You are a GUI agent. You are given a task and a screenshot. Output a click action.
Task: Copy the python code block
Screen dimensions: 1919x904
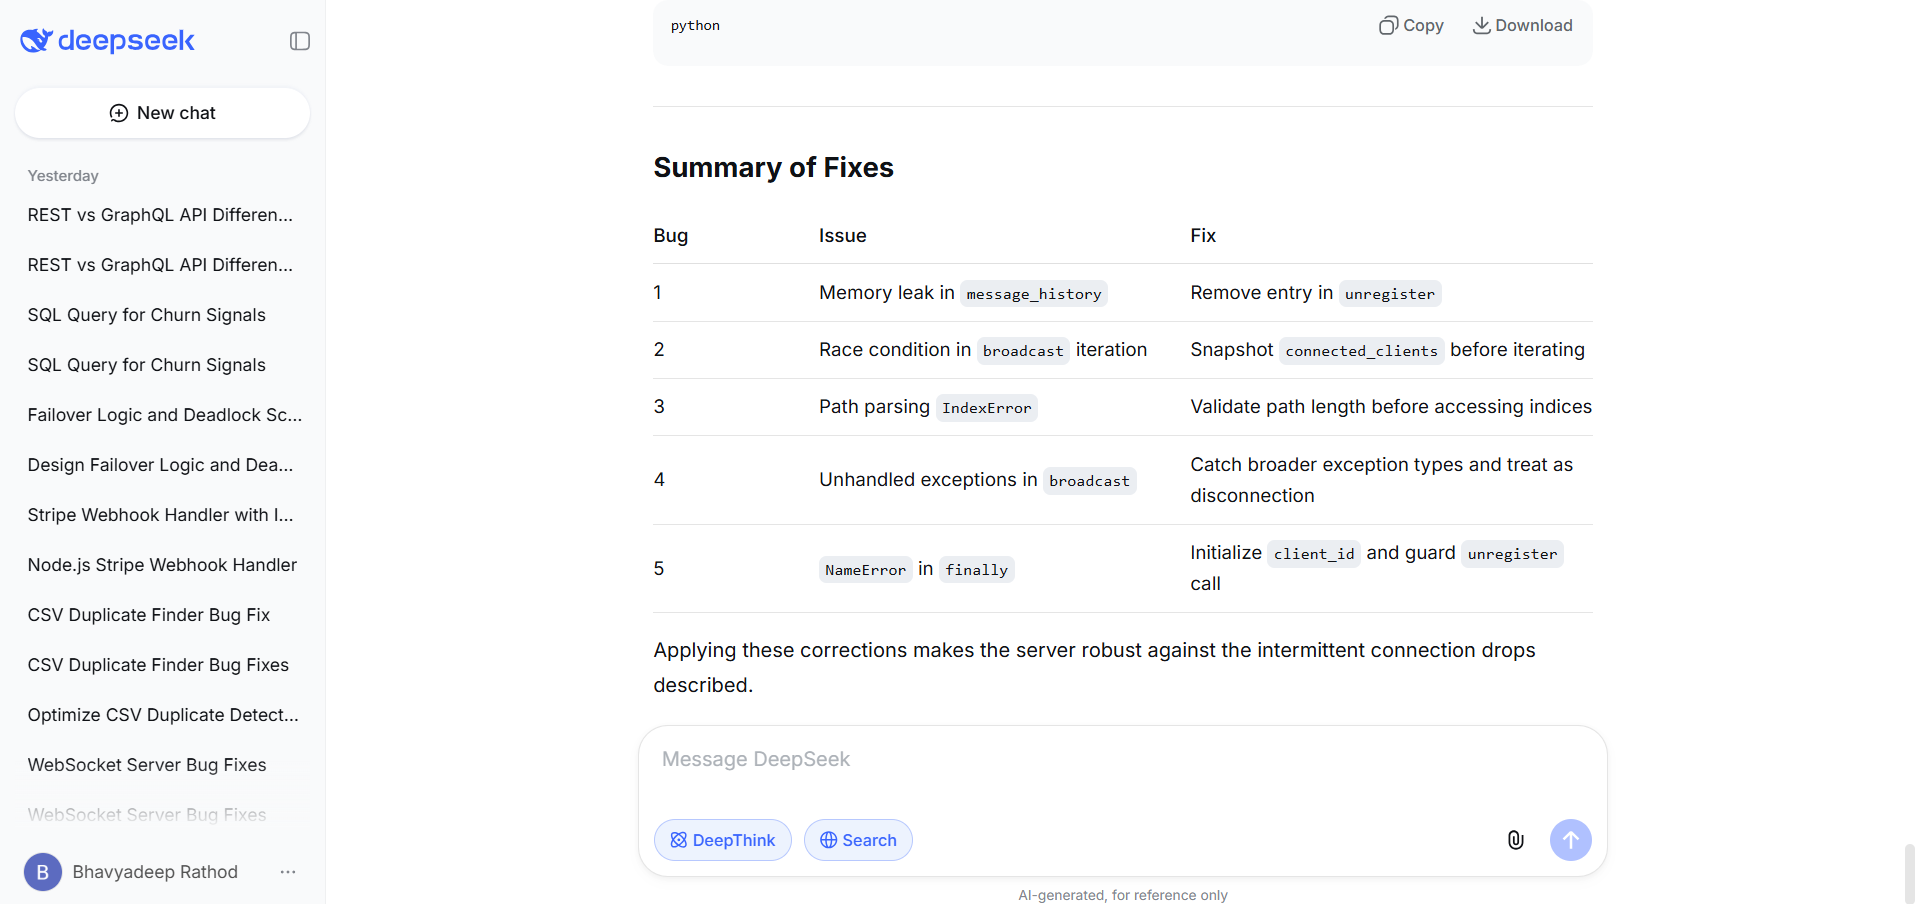(1410, 25)
